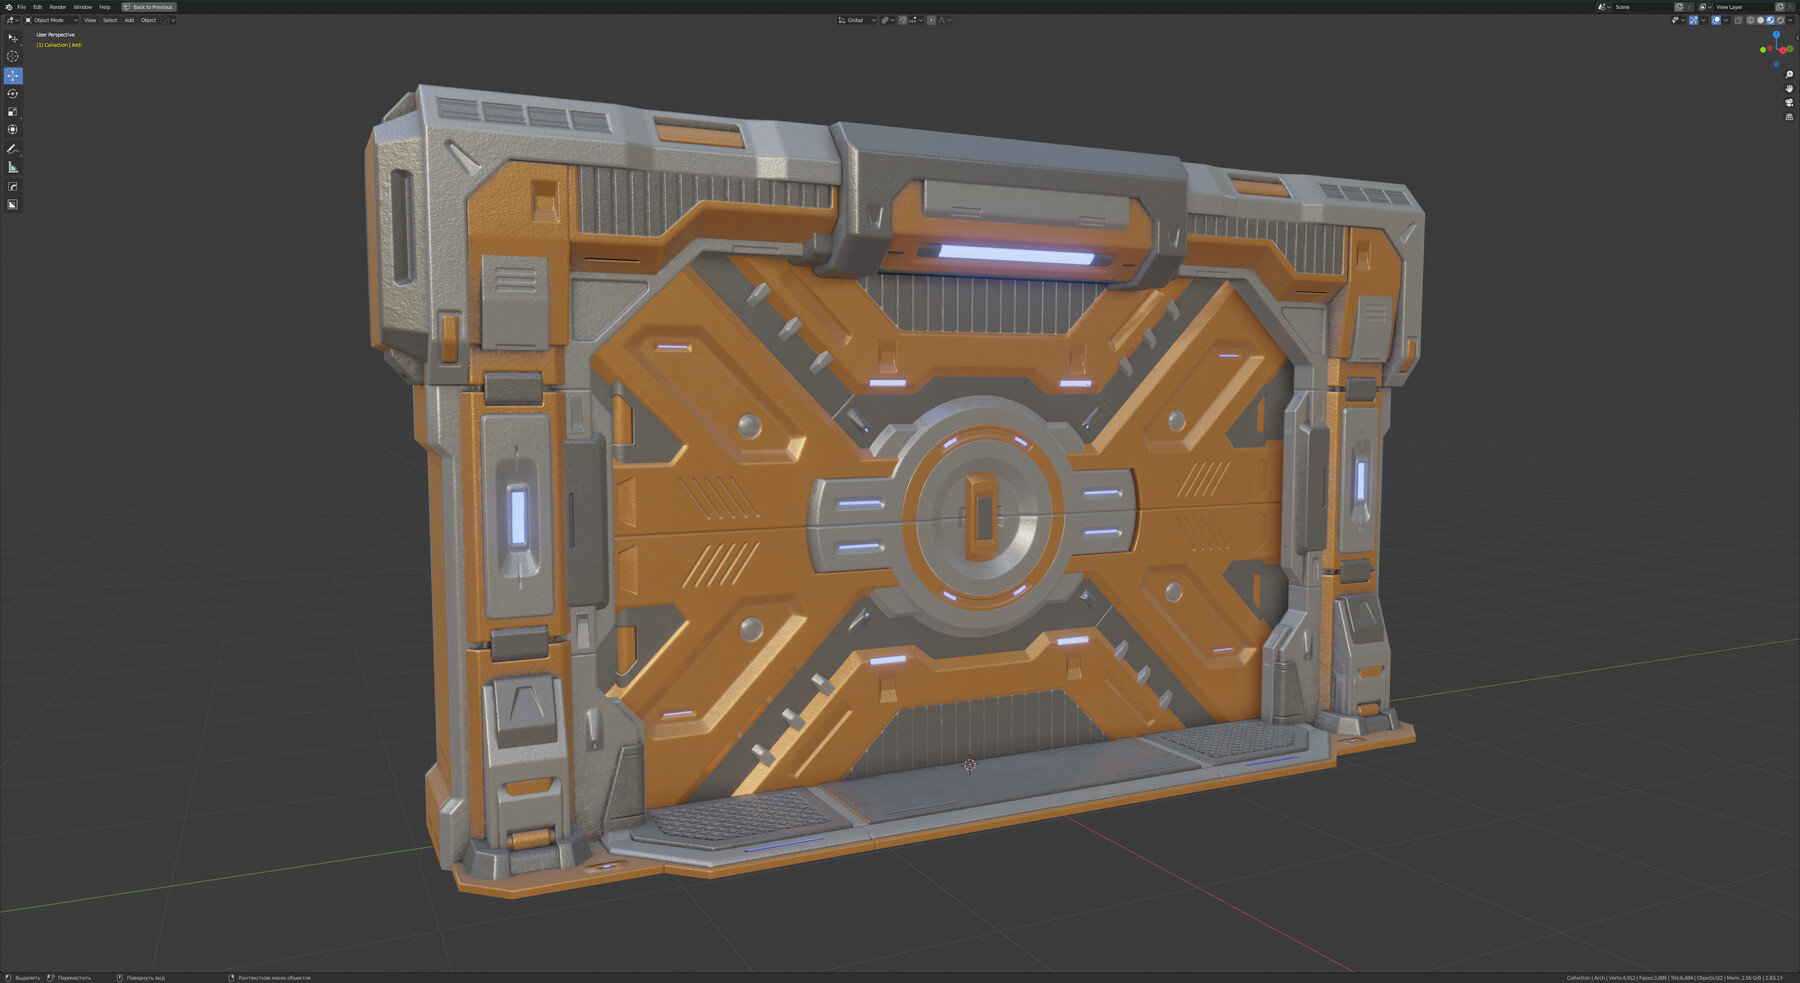Click the red X axis on navigation gizmo
The image size is (1800, 983).
point(1783,50)
